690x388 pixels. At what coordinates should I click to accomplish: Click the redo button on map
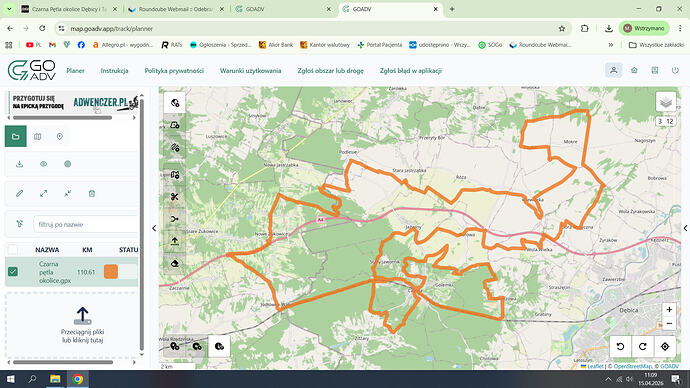[642, 347]
